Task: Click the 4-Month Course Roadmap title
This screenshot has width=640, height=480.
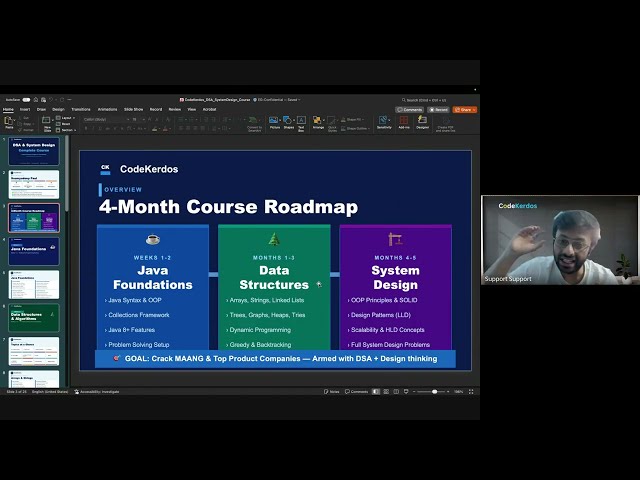Action: [x=228, y=207]
